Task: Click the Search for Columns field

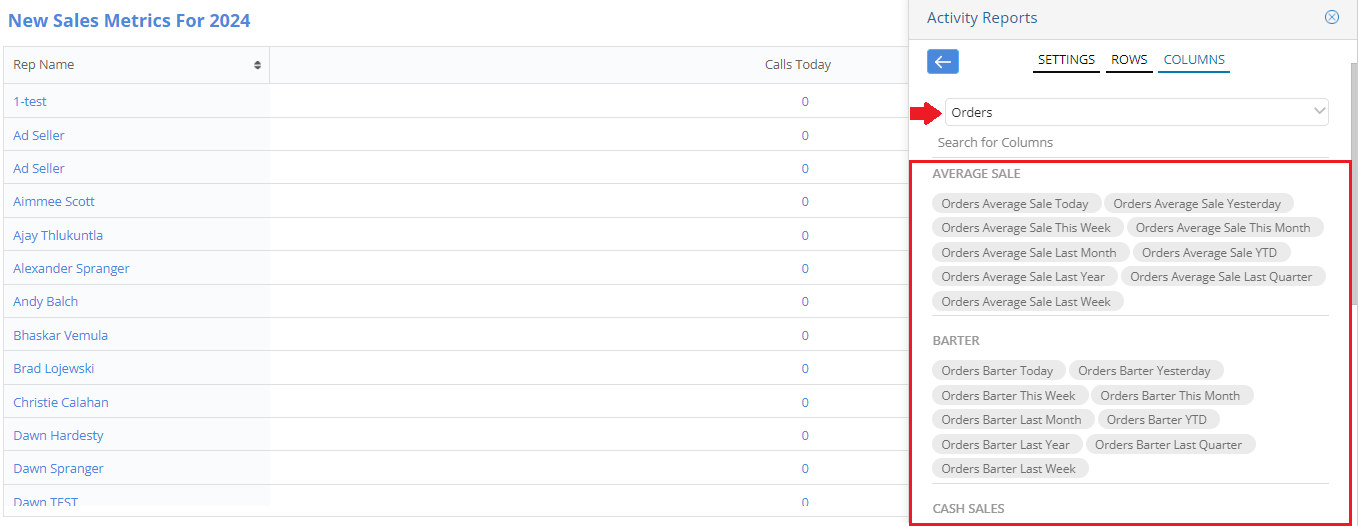Action: click(1130, 143)
